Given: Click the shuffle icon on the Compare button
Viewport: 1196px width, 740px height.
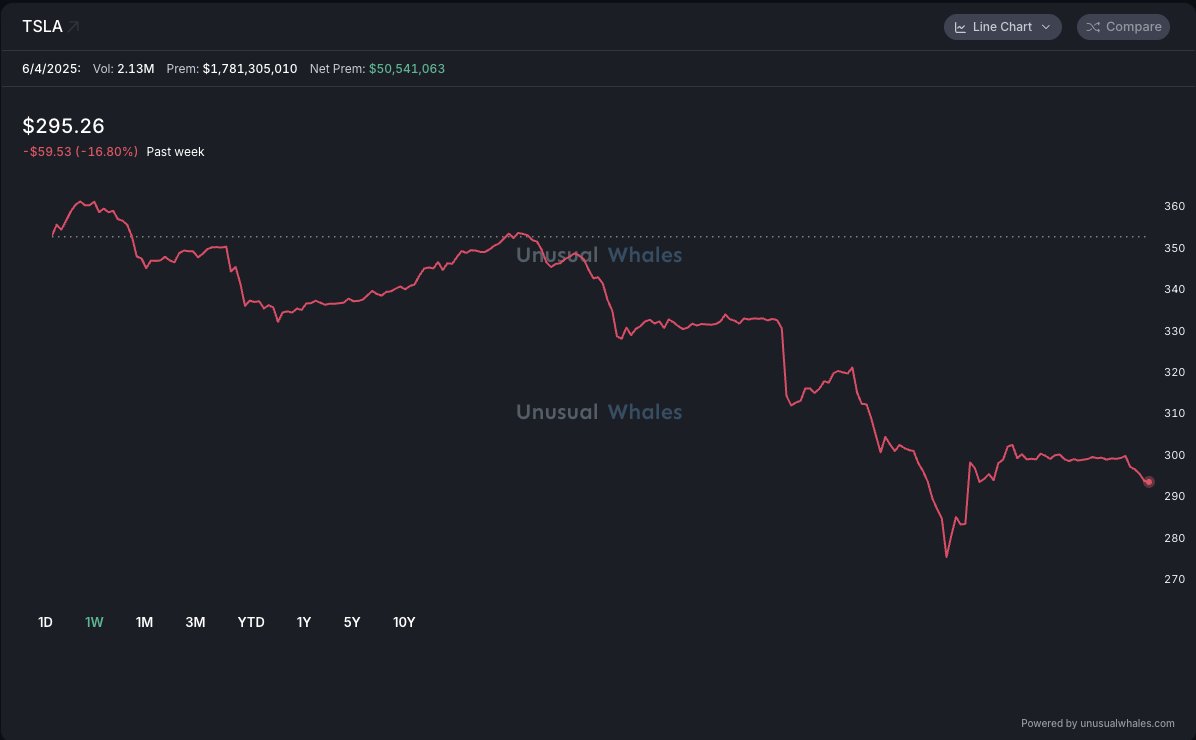Looking at the screenshot, I should point(1093,27).
